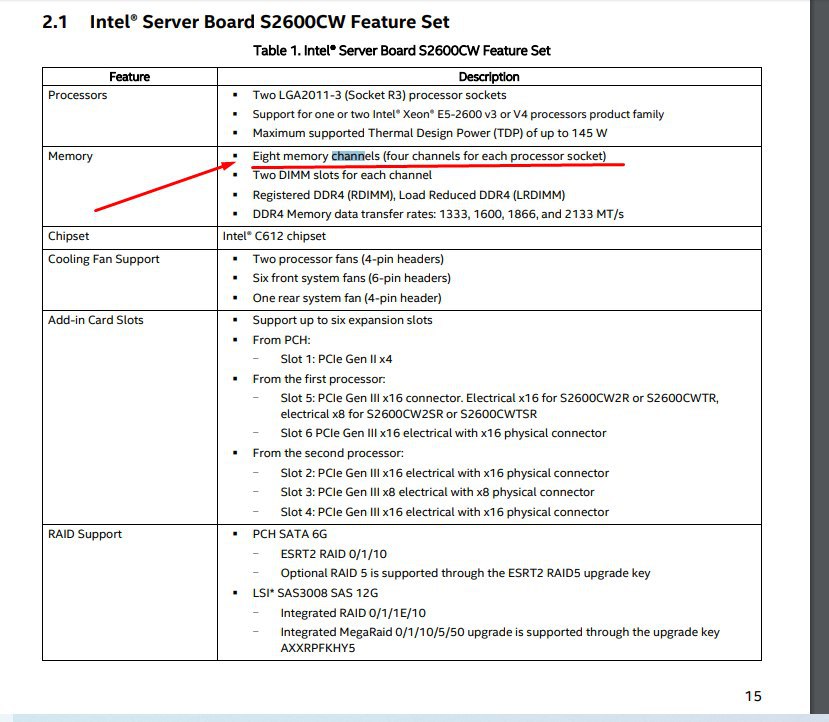Click 'Integrated RAID 0/1/1E/10' line
The height and width of the screenshot is (722, 829).
tap(353, 613)
